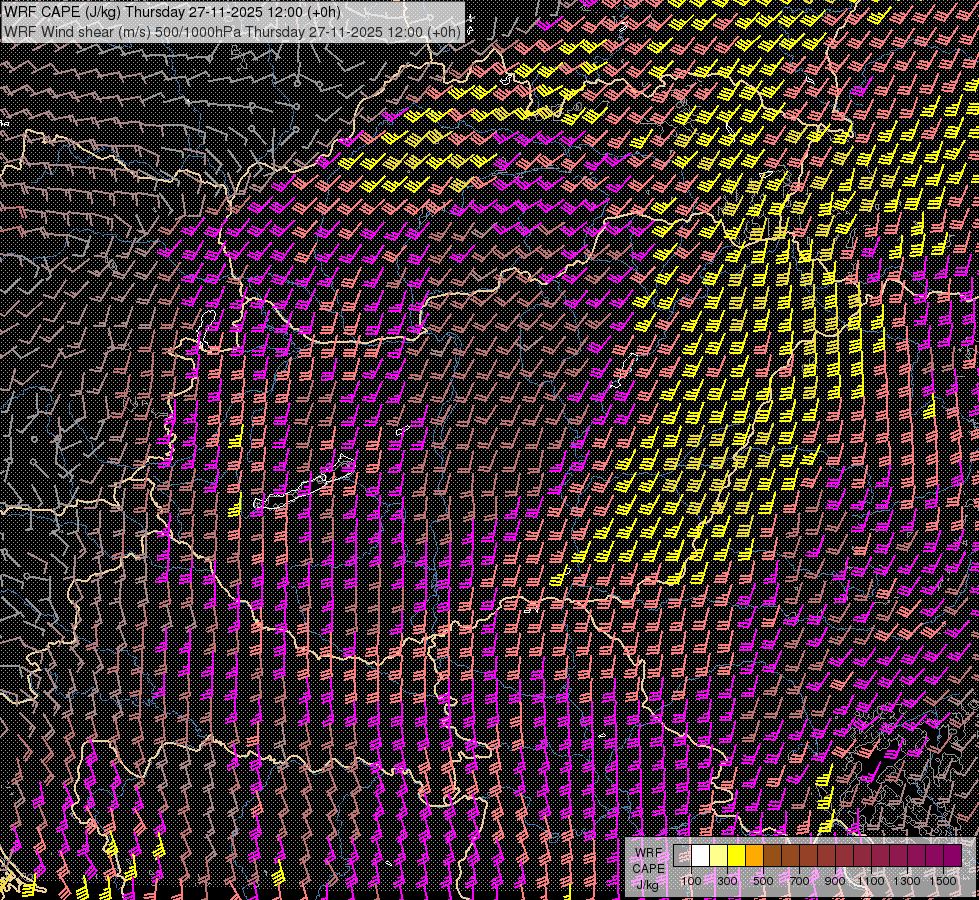The height and width of the screenshot is (900, 979).
Task: Click the 100 value on the legend scale
Action: click(691, 881)
